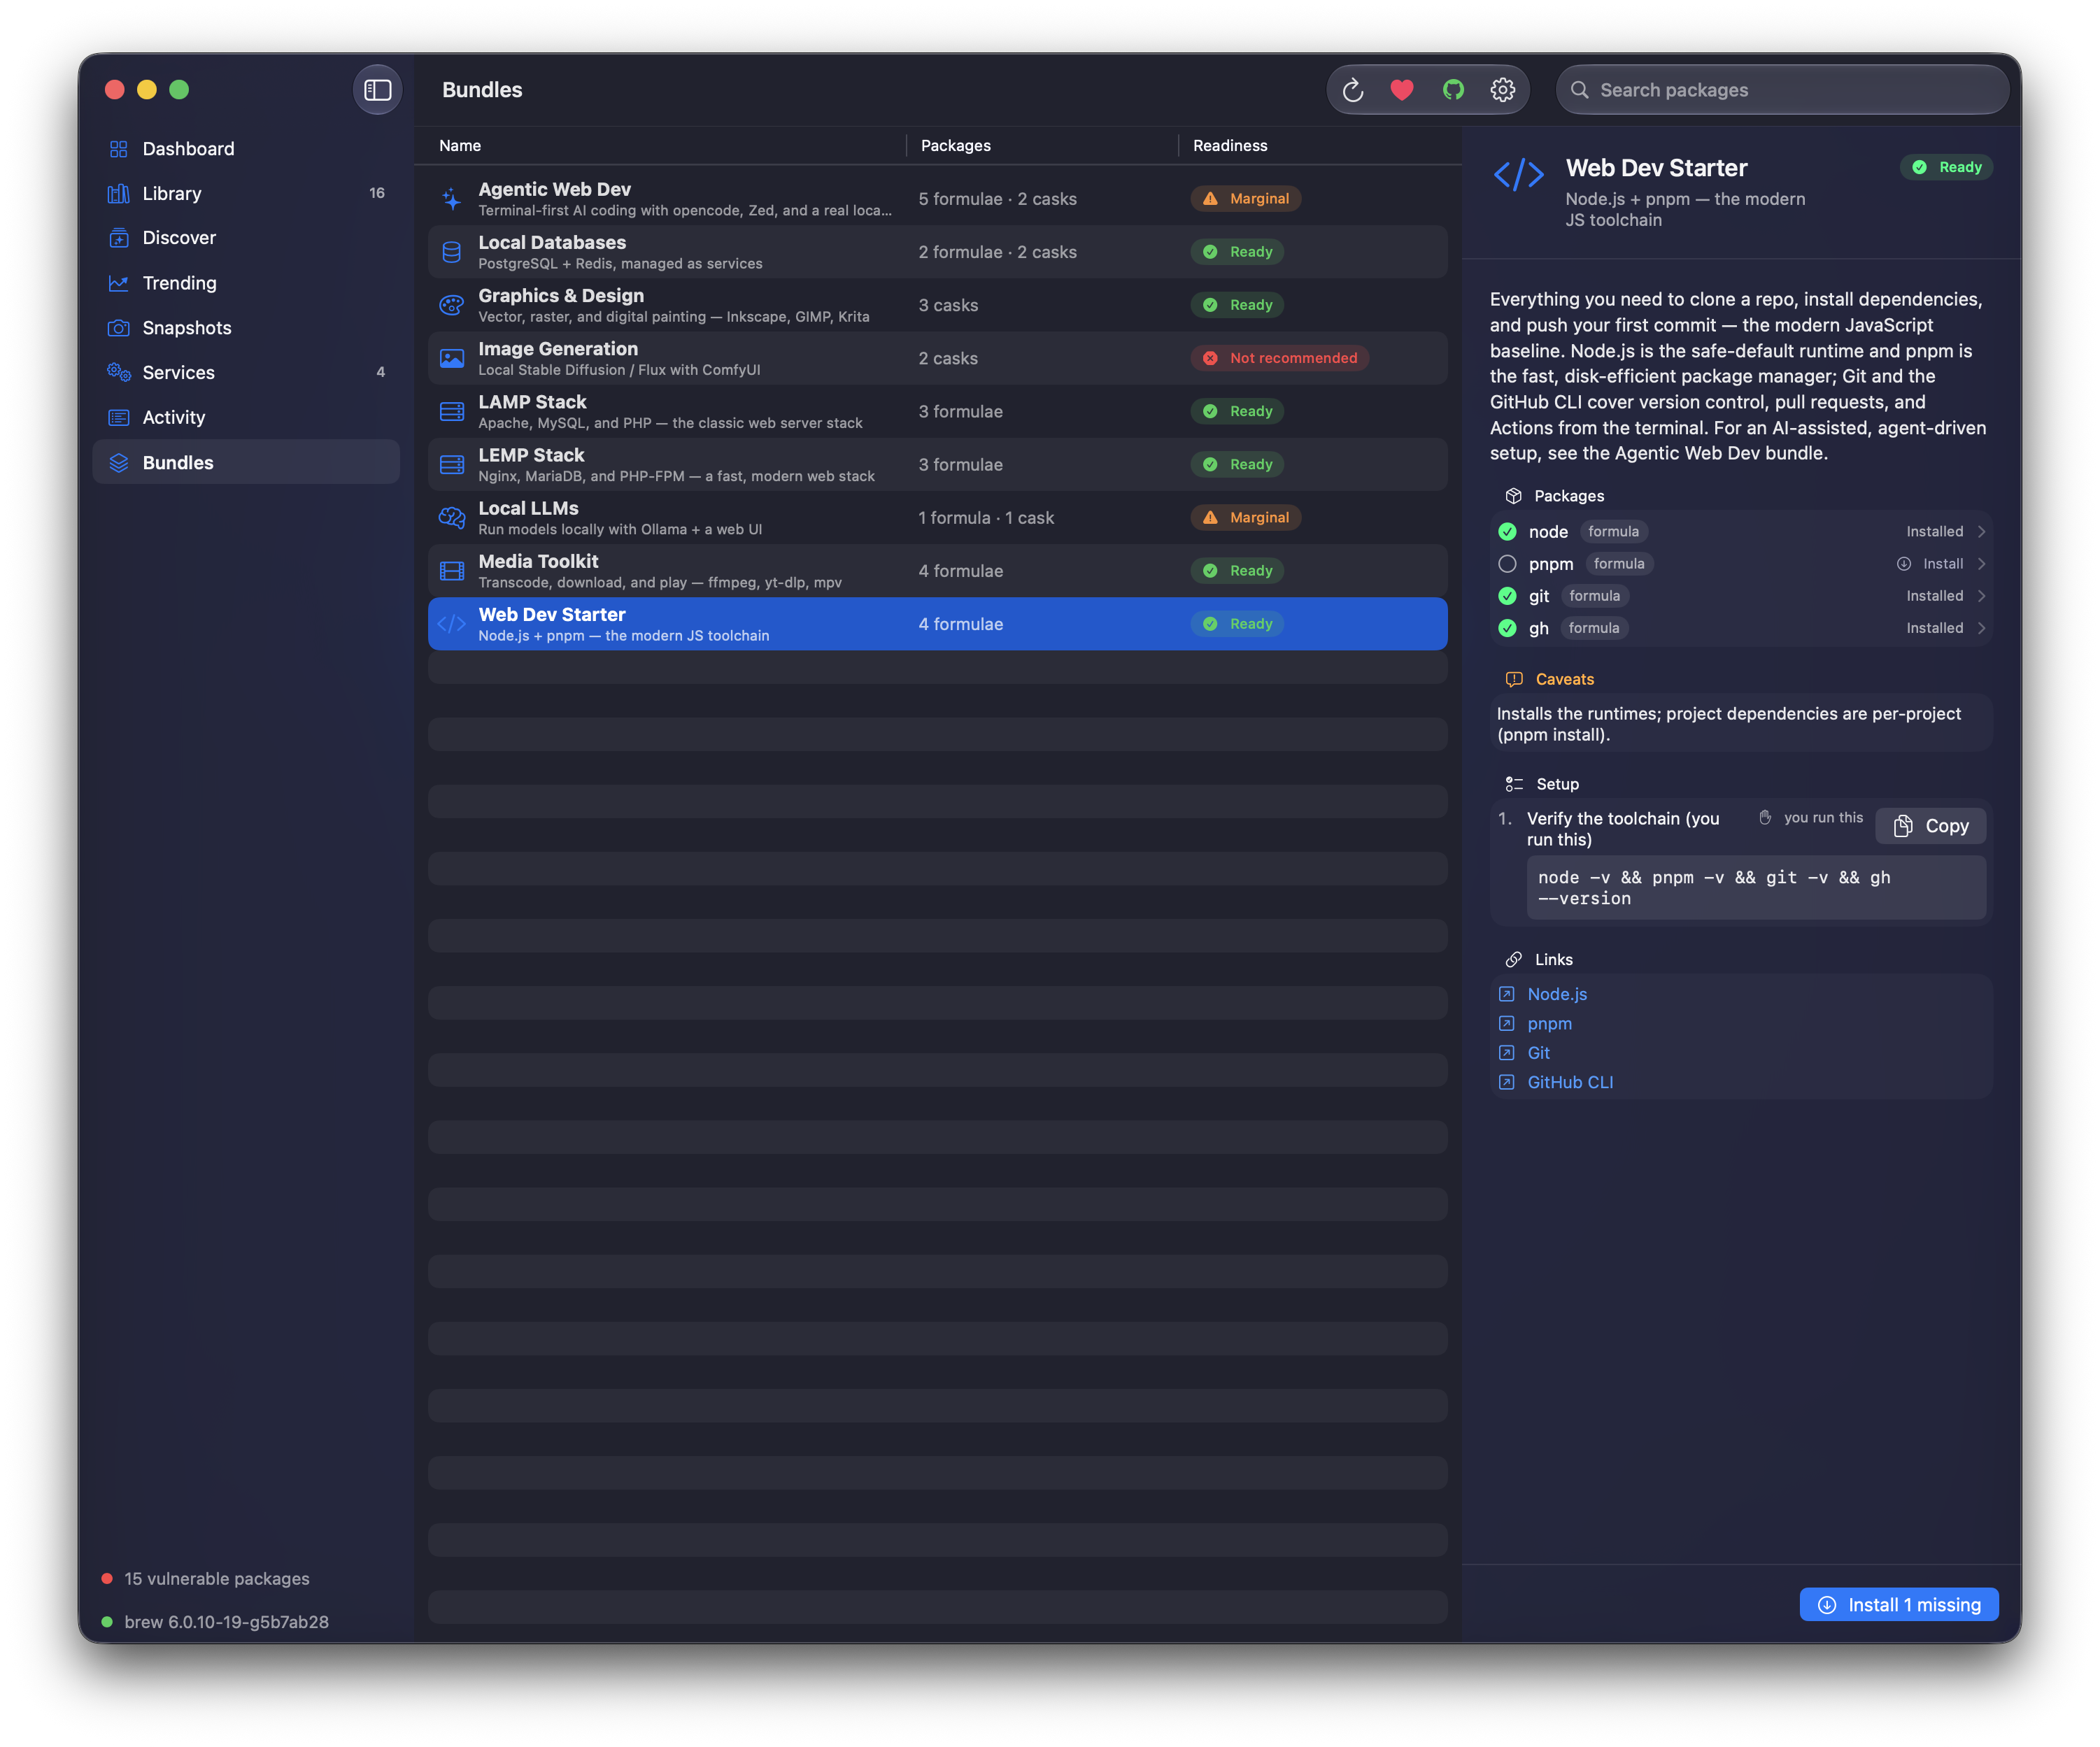Click the pnpm external link arrow icon
2100x1747 pixels.
pyautogui.click(x=1507, y=1023)
